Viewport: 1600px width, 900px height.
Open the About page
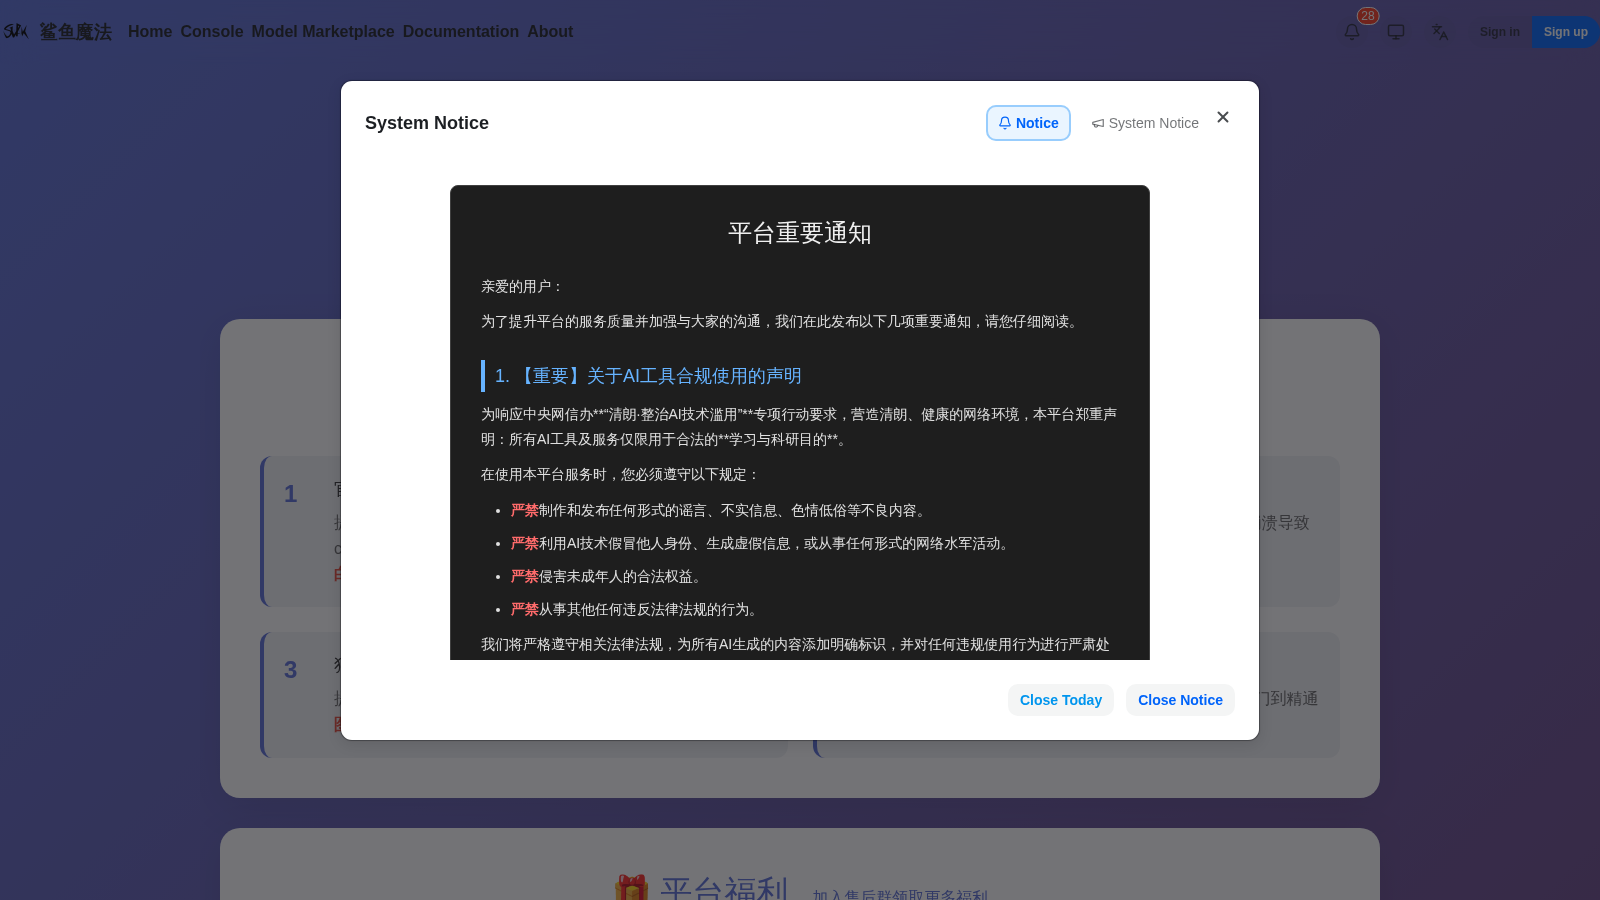click(x=550, y=32)
